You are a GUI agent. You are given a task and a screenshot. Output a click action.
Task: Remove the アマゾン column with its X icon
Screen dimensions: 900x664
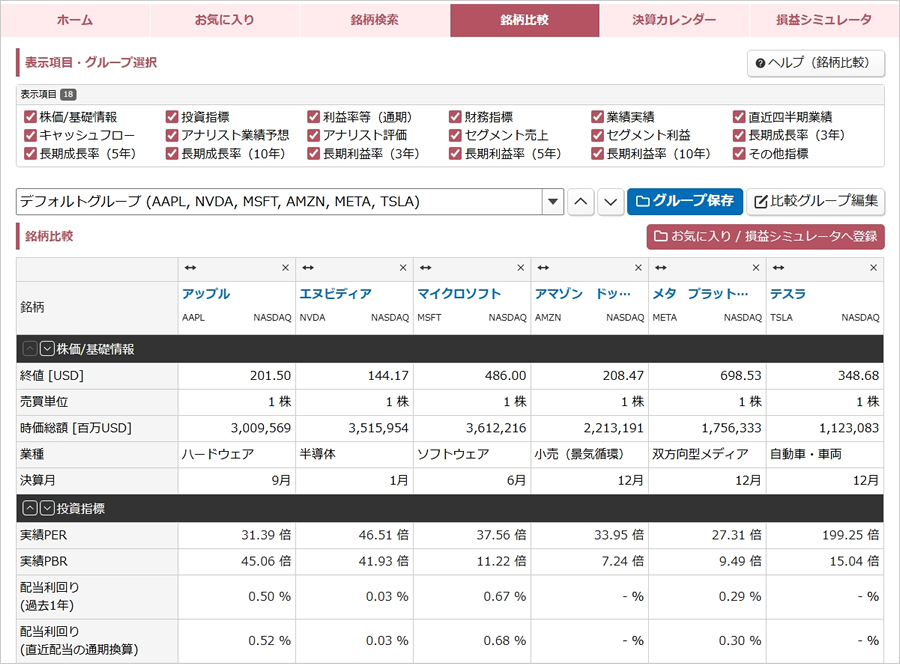[x=638, y=268]
